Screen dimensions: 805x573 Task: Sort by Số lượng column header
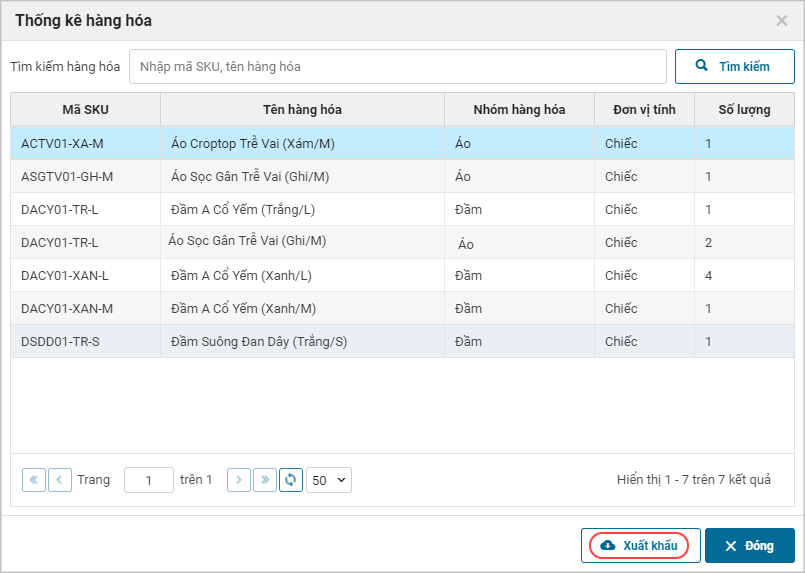pos(744,110)
